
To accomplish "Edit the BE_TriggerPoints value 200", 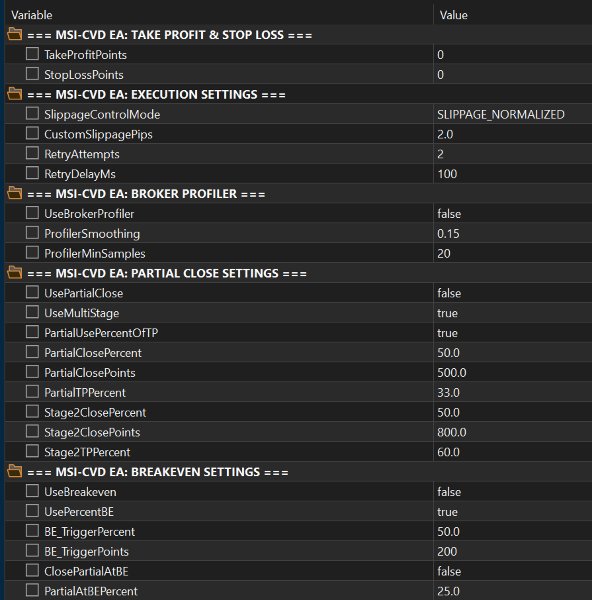I will click(447, 552).
